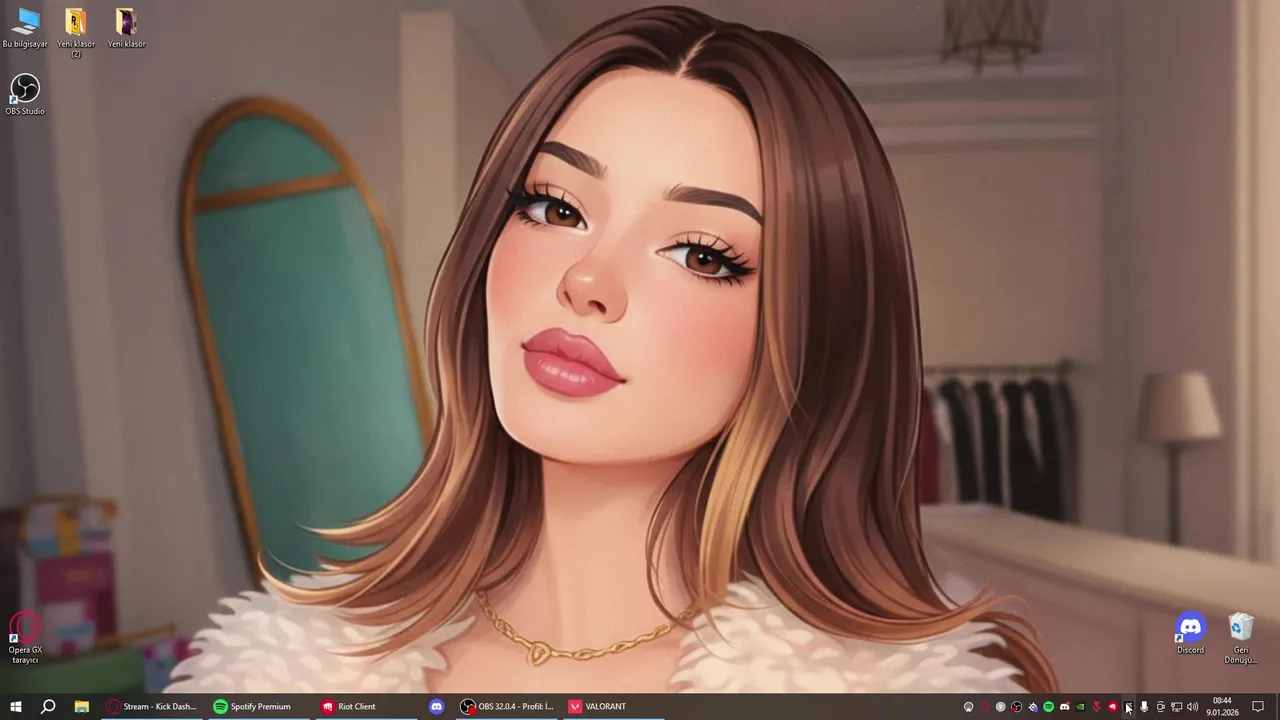1280x720 pixels.
Task: Click the Discord tray icon
Action: click(x=1064, y=707)
